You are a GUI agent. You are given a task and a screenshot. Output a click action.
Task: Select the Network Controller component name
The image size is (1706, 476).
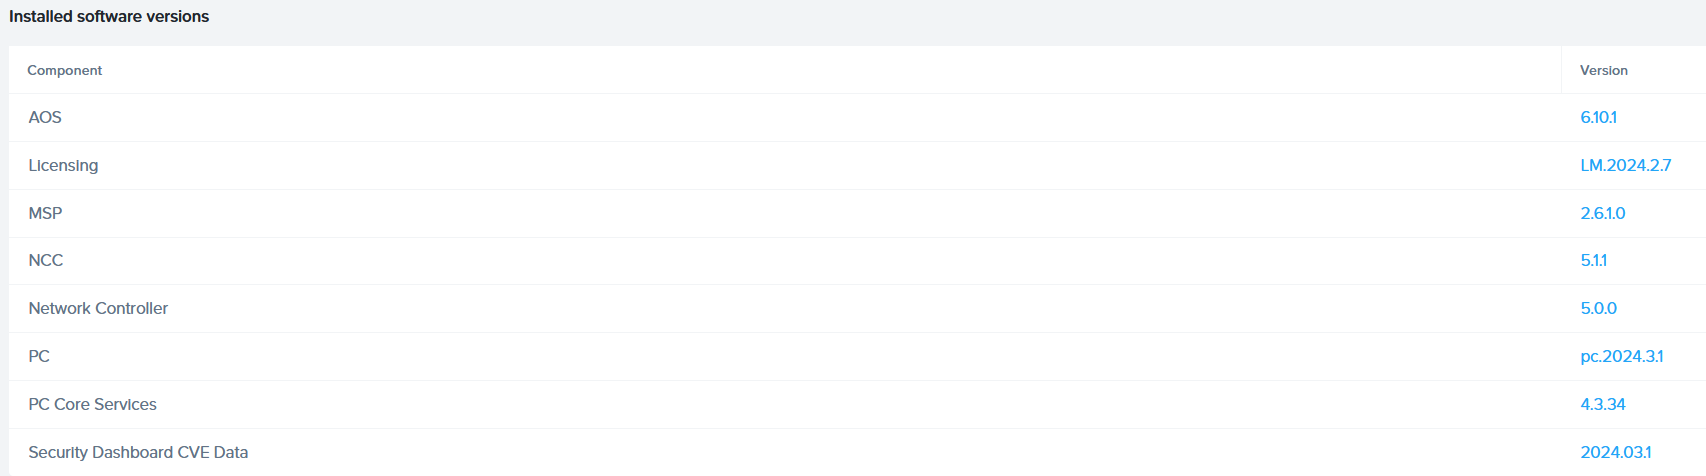tap(98, 308)
